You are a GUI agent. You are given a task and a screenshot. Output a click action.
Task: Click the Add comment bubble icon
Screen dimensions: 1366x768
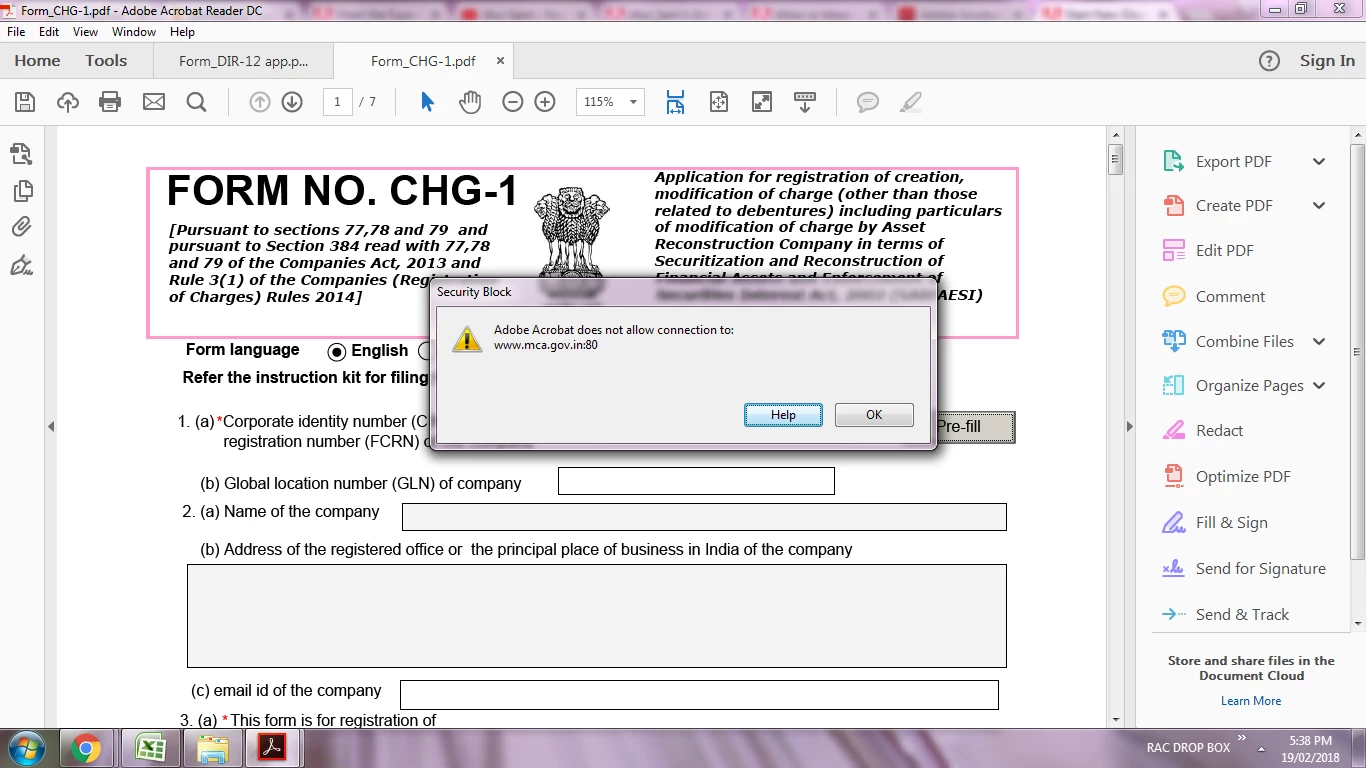click(868, 102)
